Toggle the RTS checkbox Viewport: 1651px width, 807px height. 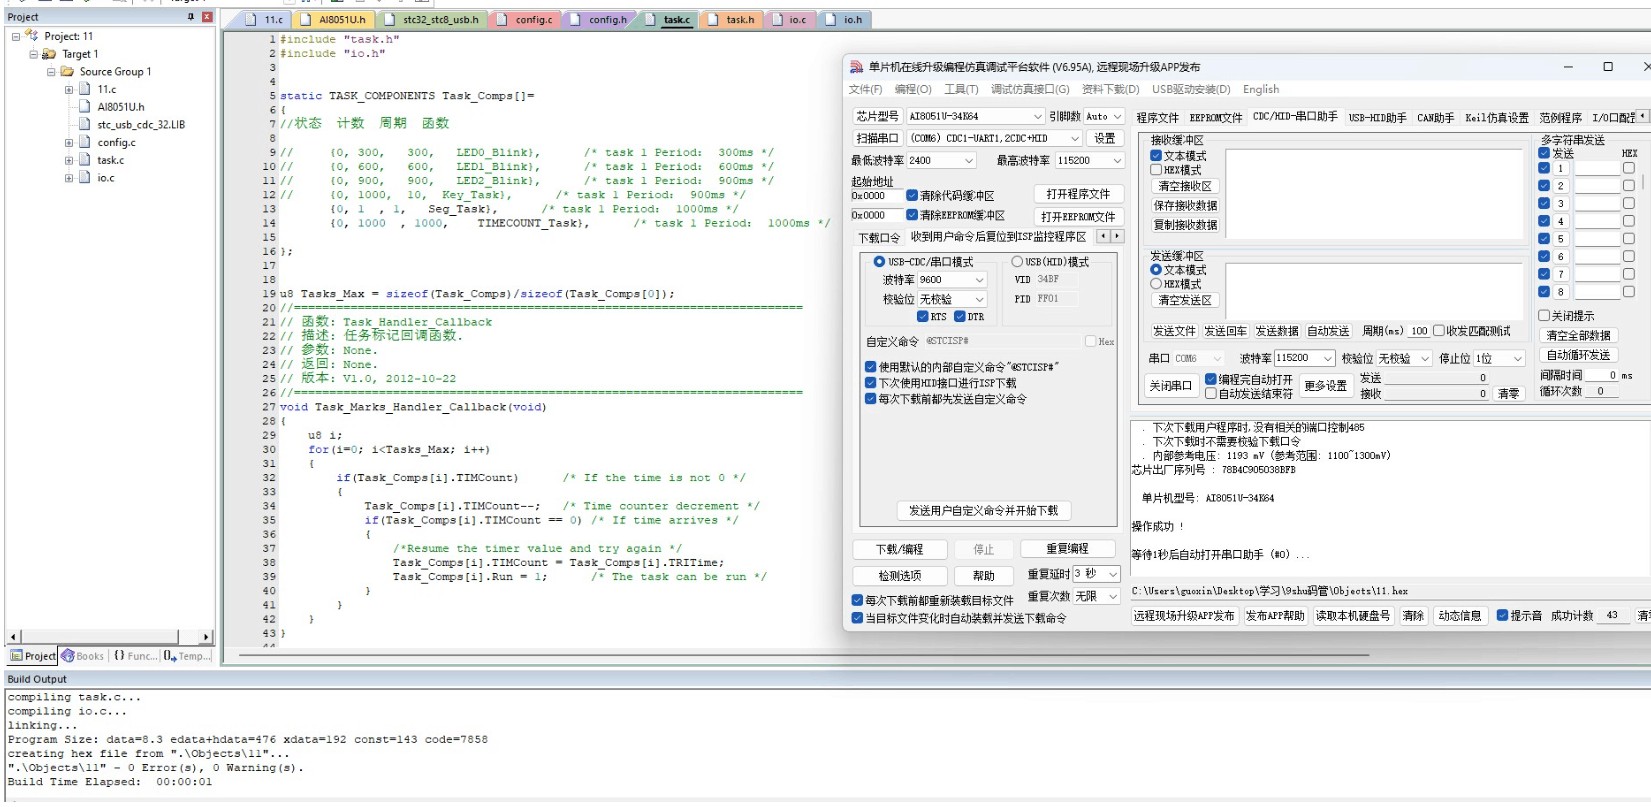(x=923, y=317)
